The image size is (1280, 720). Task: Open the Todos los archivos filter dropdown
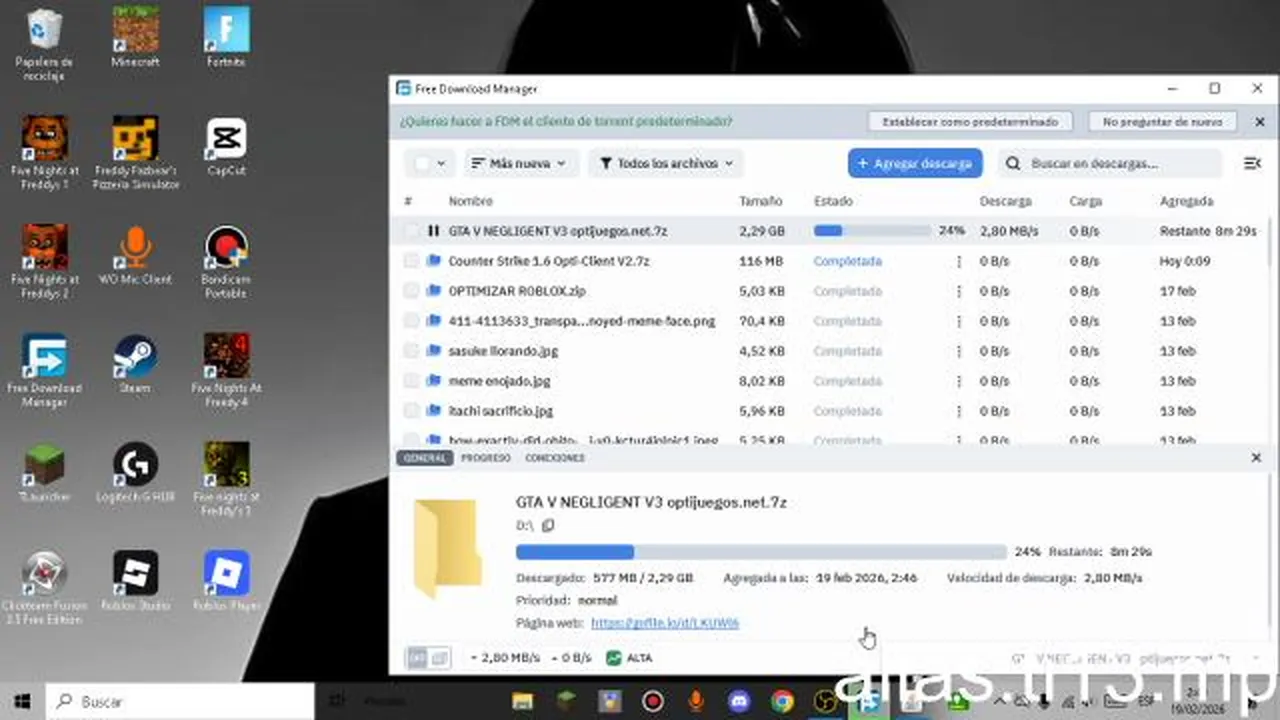click(x=666, y=163)
